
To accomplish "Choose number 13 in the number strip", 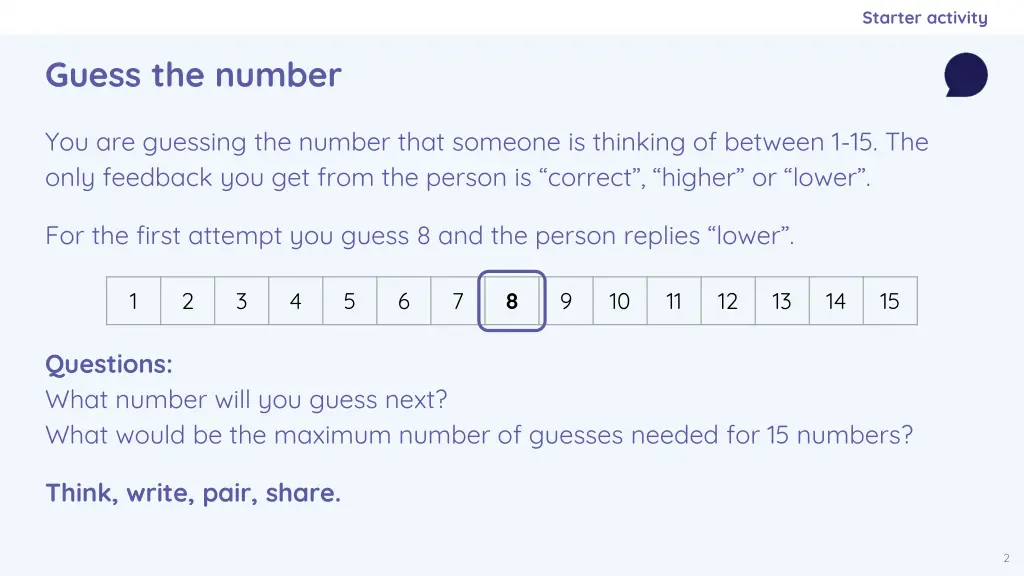I will coord(782,301).
